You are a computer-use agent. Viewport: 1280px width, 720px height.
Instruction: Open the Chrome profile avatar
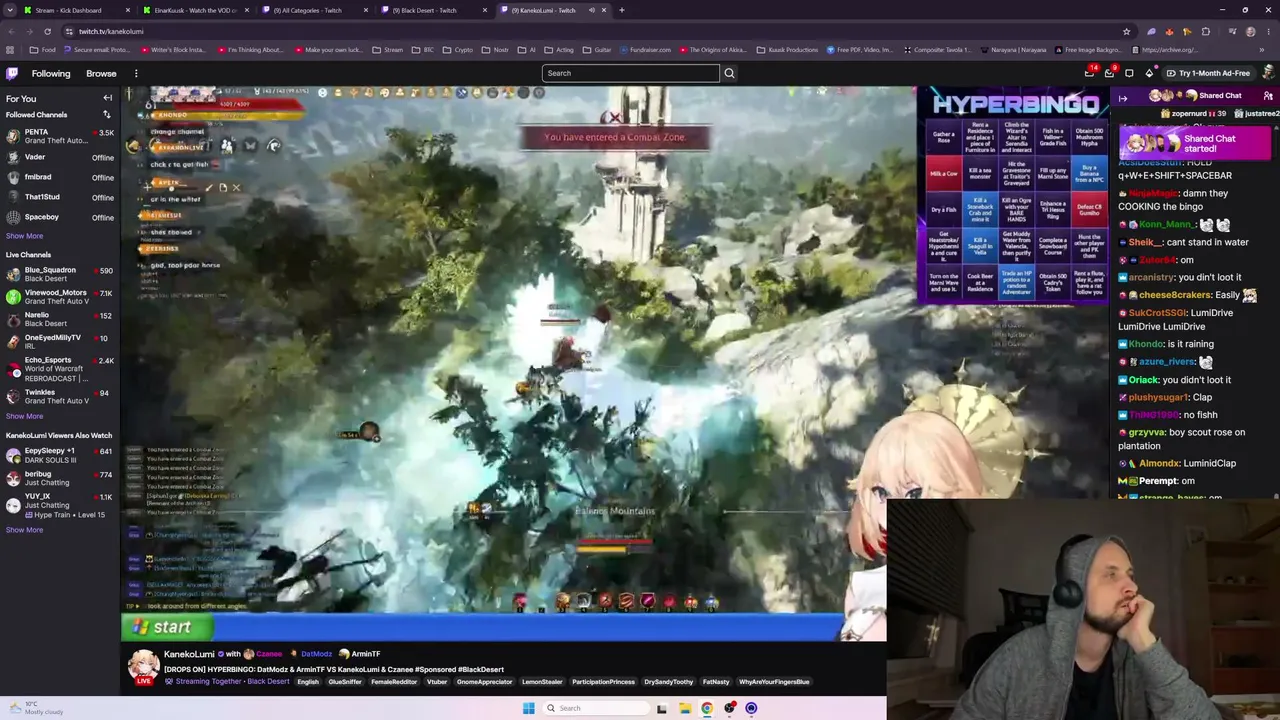(x=1250, y=31)
